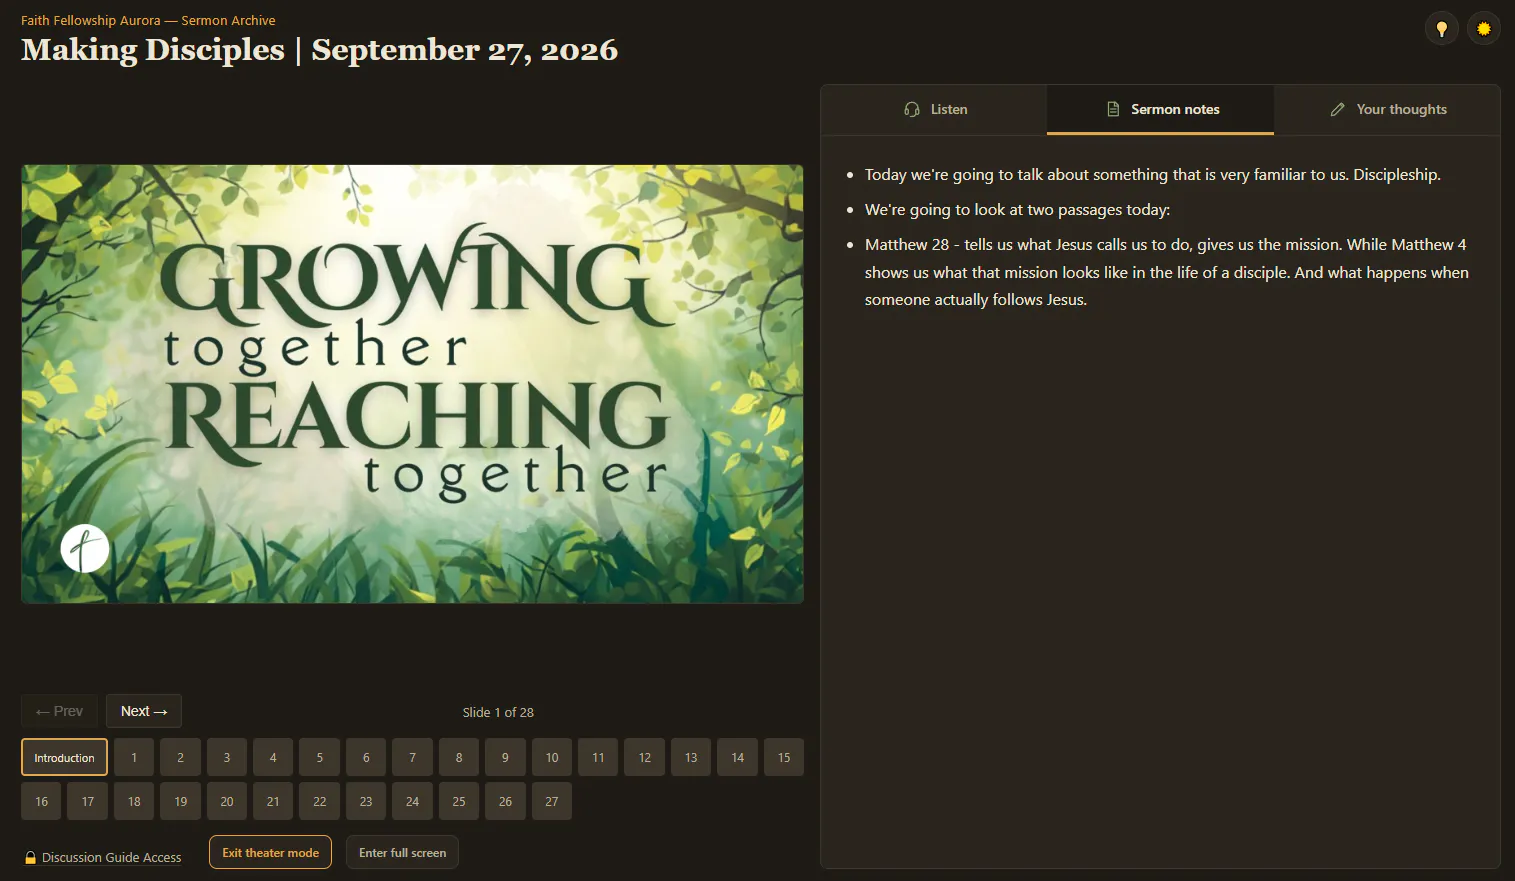The image size is (1515, 881).
Task: Toggle the sun theme icon
Action: 1483,29
